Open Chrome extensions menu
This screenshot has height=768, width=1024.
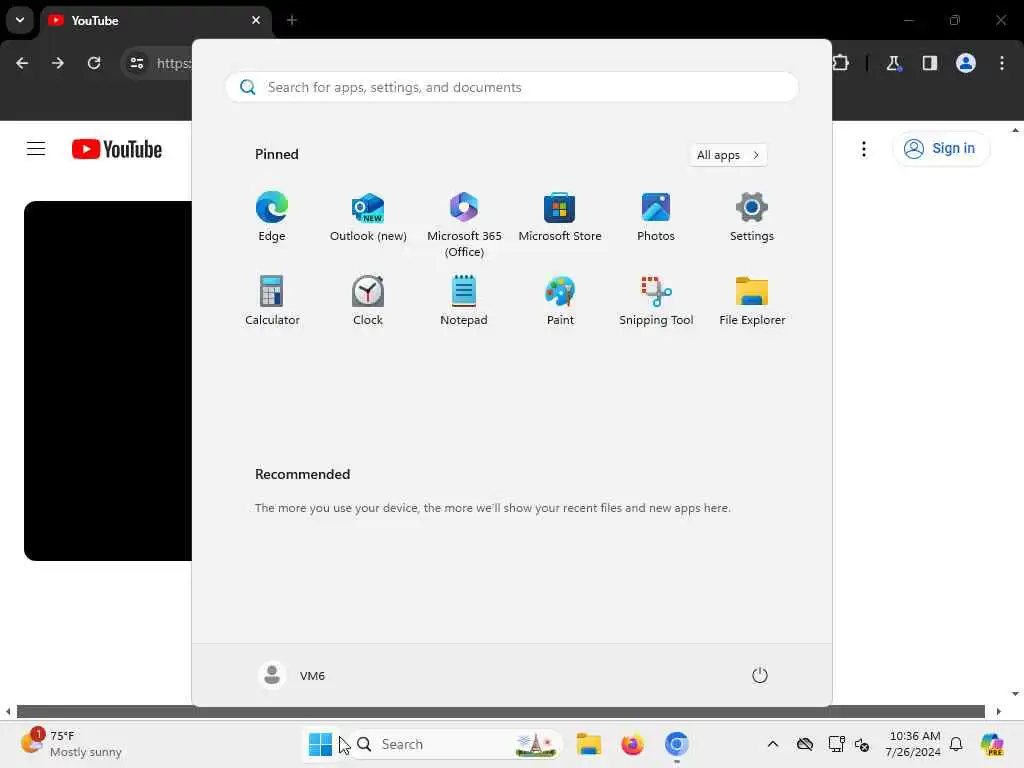tap(841, 63)
